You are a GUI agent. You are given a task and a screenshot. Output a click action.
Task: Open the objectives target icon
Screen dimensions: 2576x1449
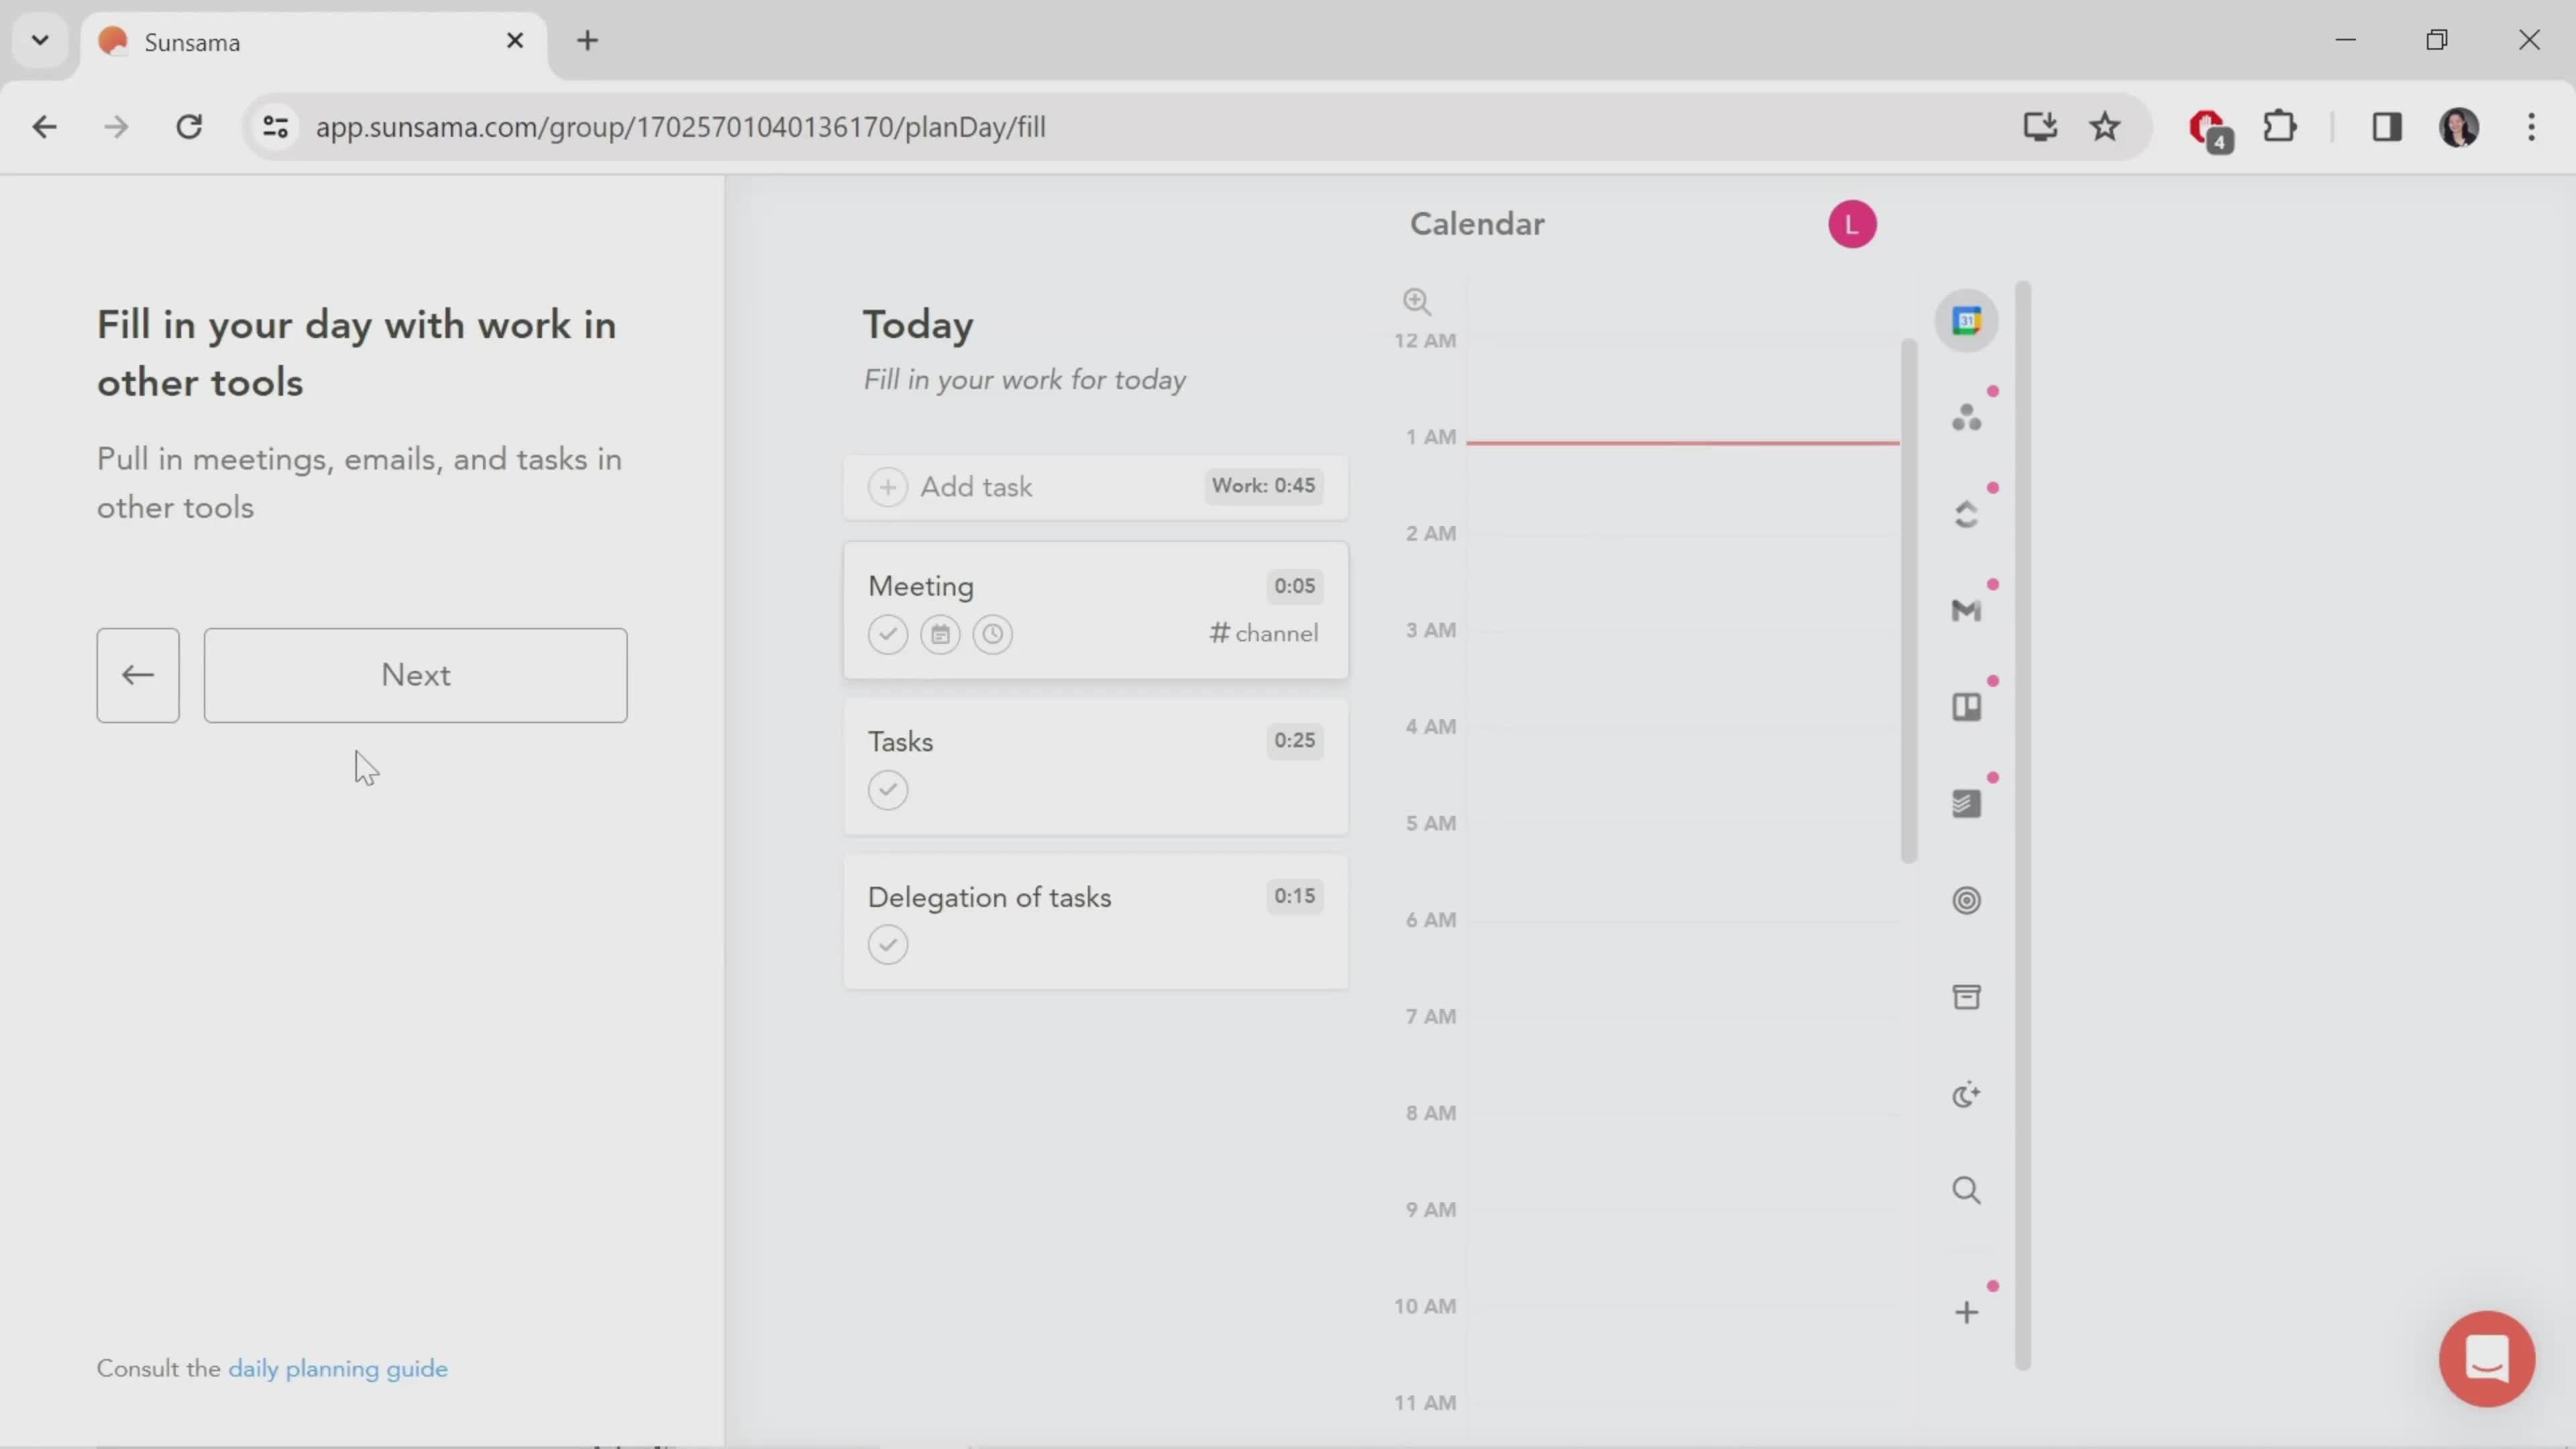(x=1966, y=900)
